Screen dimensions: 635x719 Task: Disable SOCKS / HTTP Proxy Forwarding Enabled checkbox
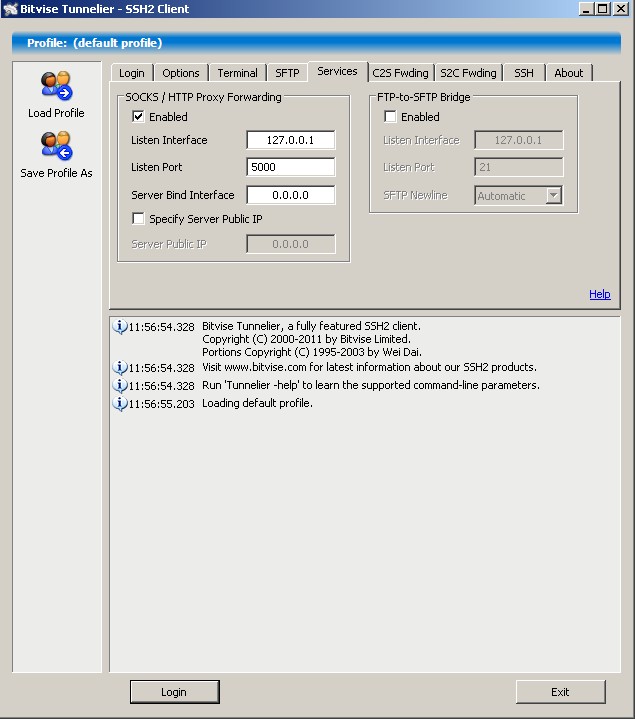pos(138,116)
